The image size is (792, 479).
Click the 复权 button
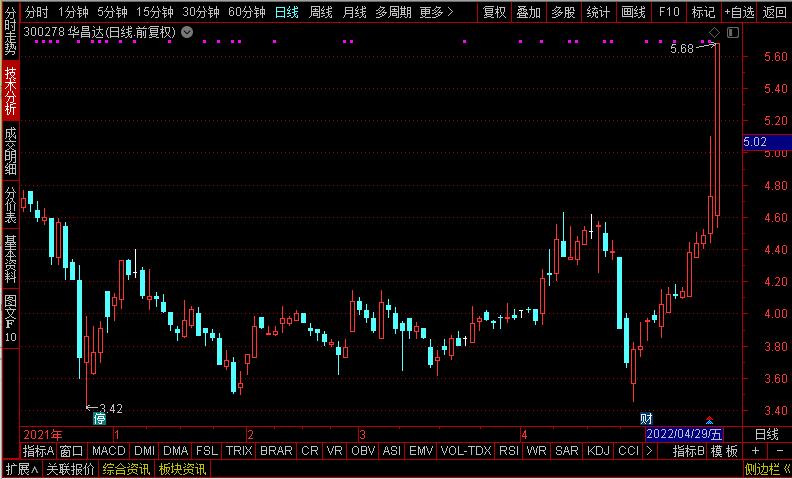pyautogui.click(x=494, y=12)
